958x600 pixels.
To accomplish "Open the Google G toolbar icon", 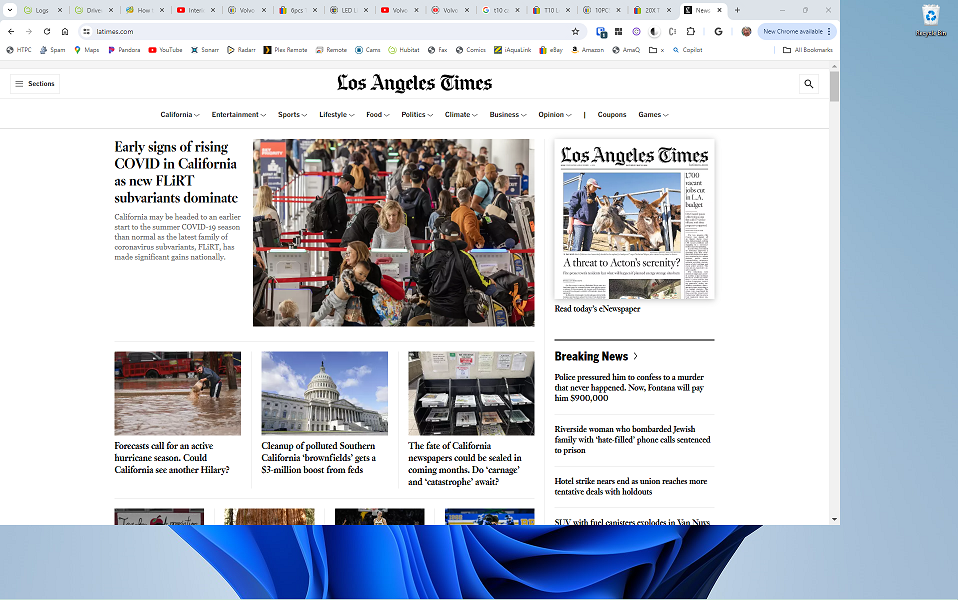I will [718, 31].
